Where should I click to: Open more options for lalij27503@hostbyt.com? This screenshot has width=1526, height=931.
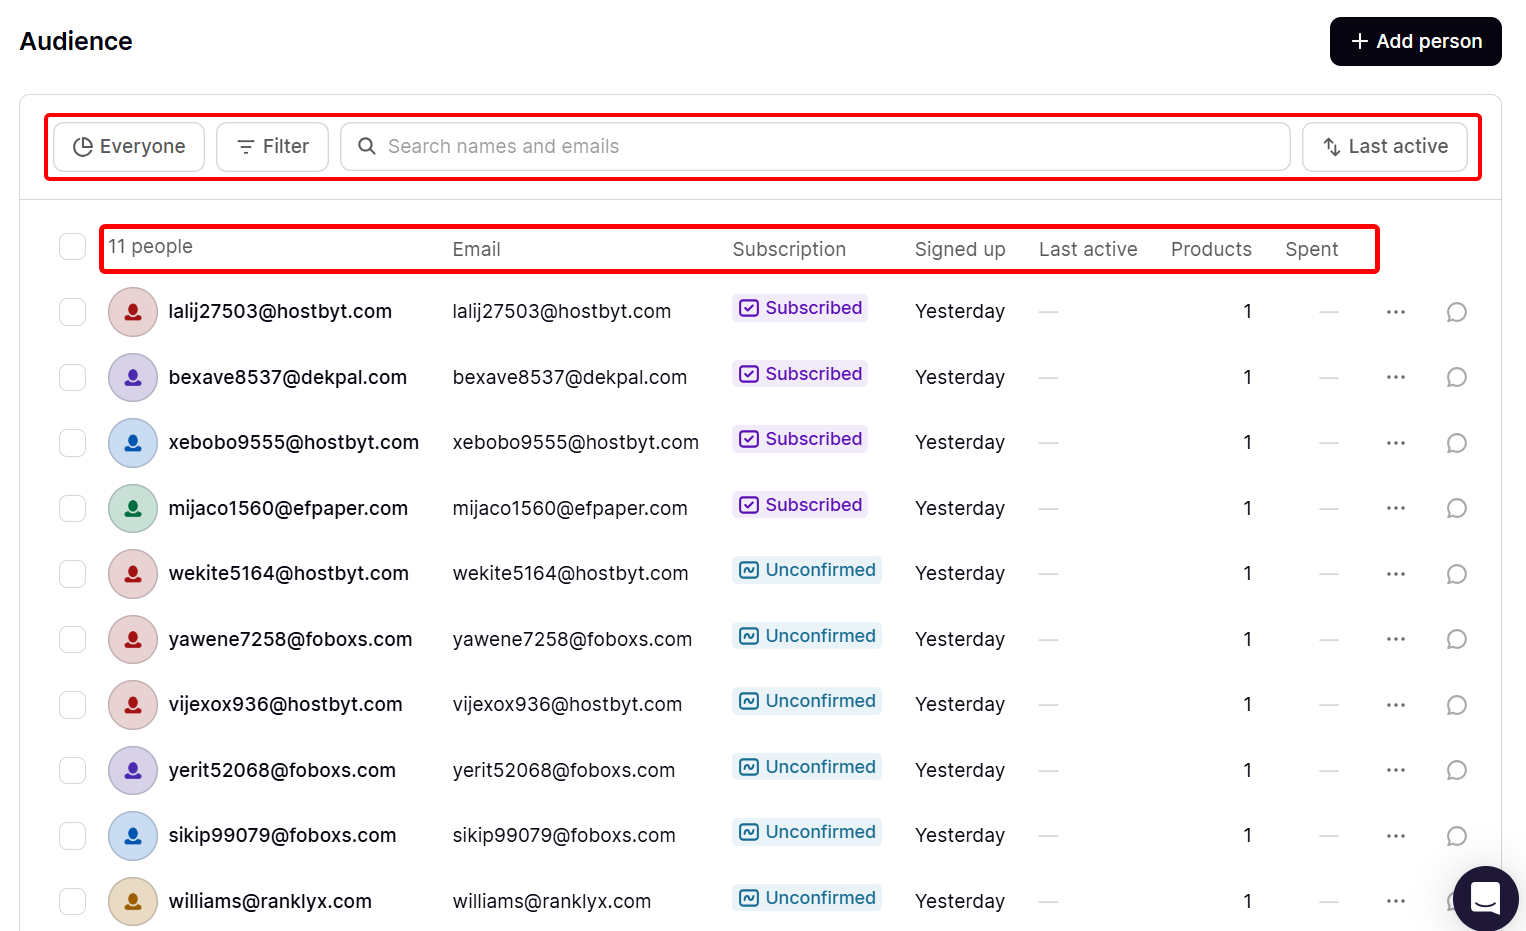pos(1396,312)
